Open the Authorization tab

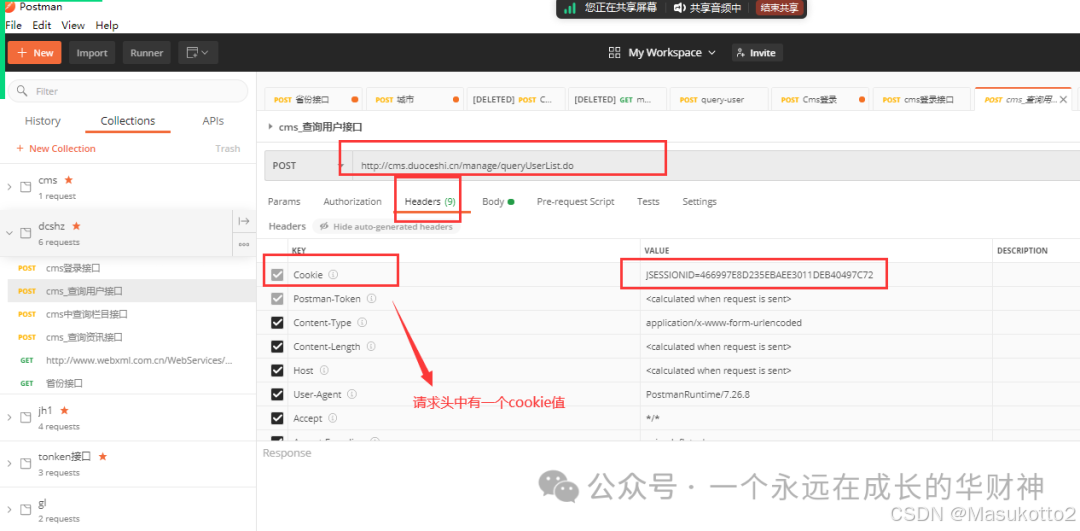[352, 202]
